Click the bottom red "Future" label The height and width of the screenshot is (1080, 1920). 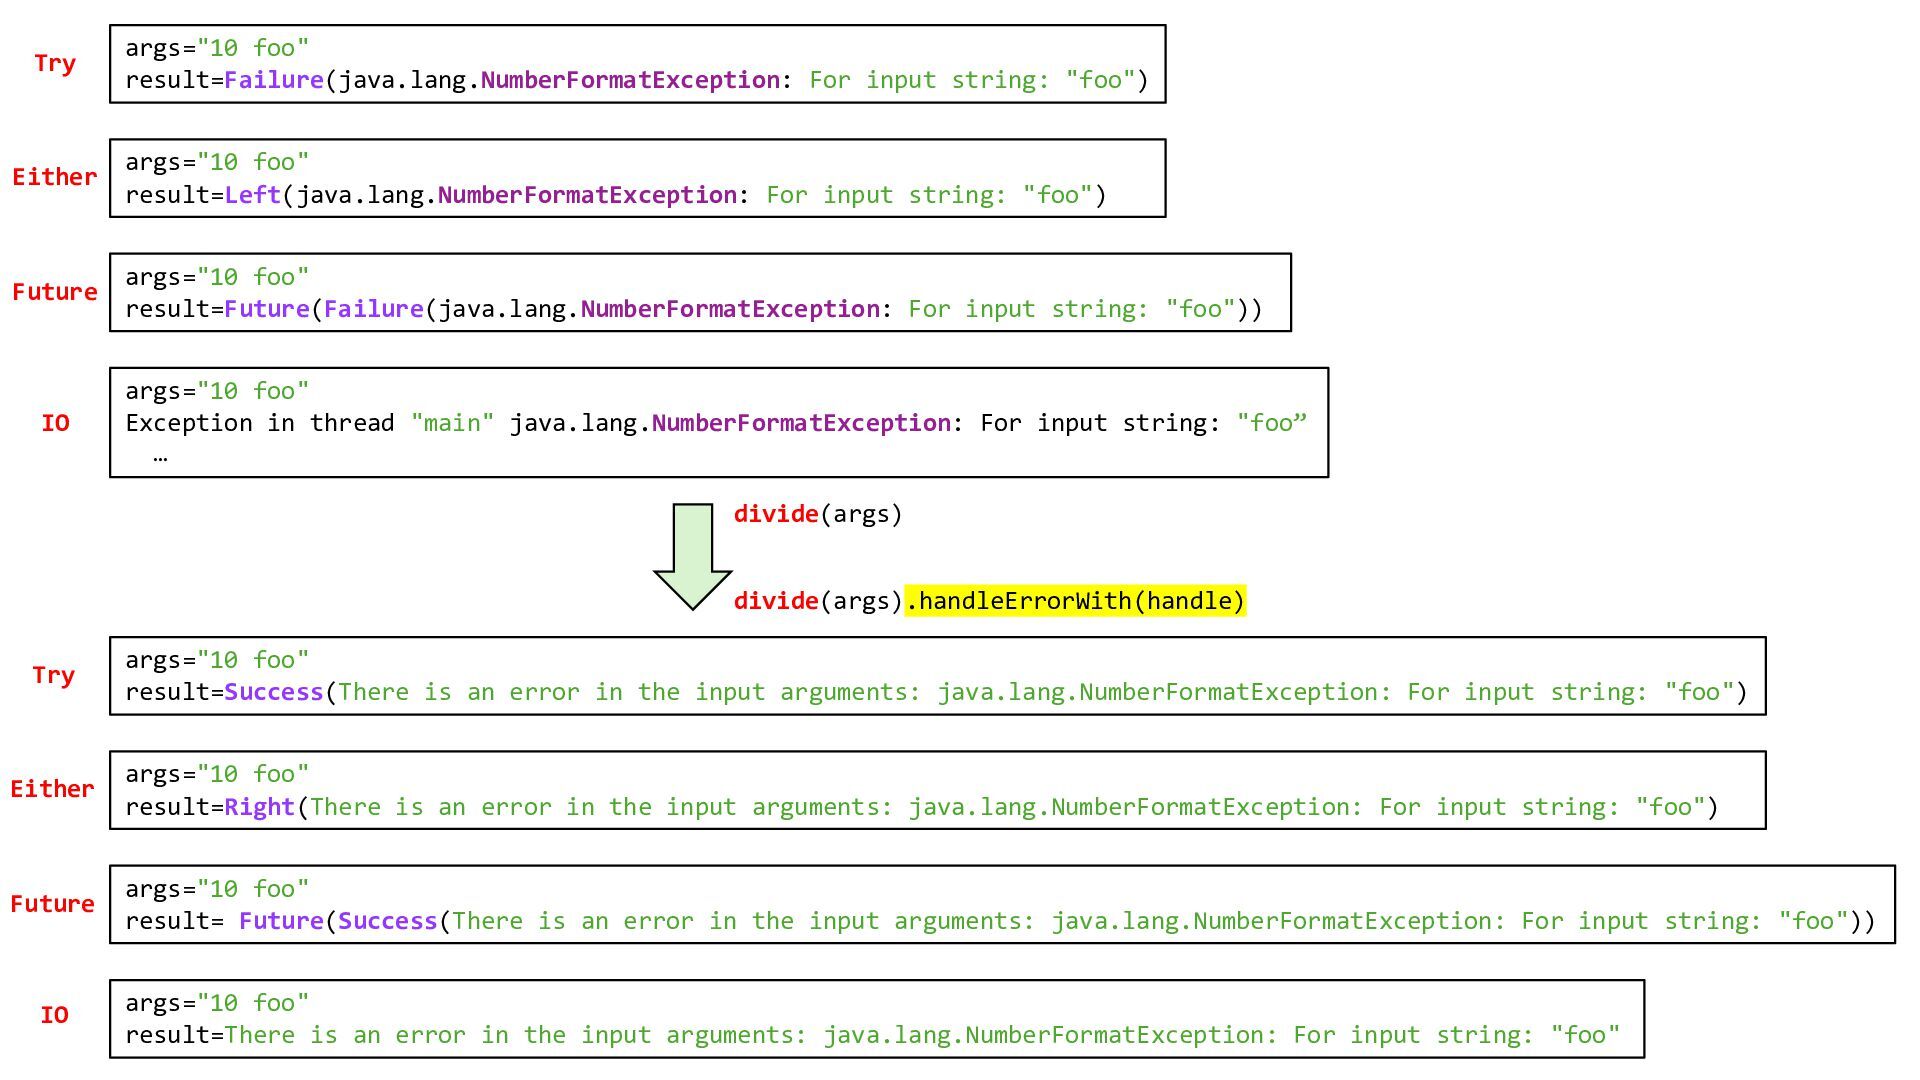(53, 904)
